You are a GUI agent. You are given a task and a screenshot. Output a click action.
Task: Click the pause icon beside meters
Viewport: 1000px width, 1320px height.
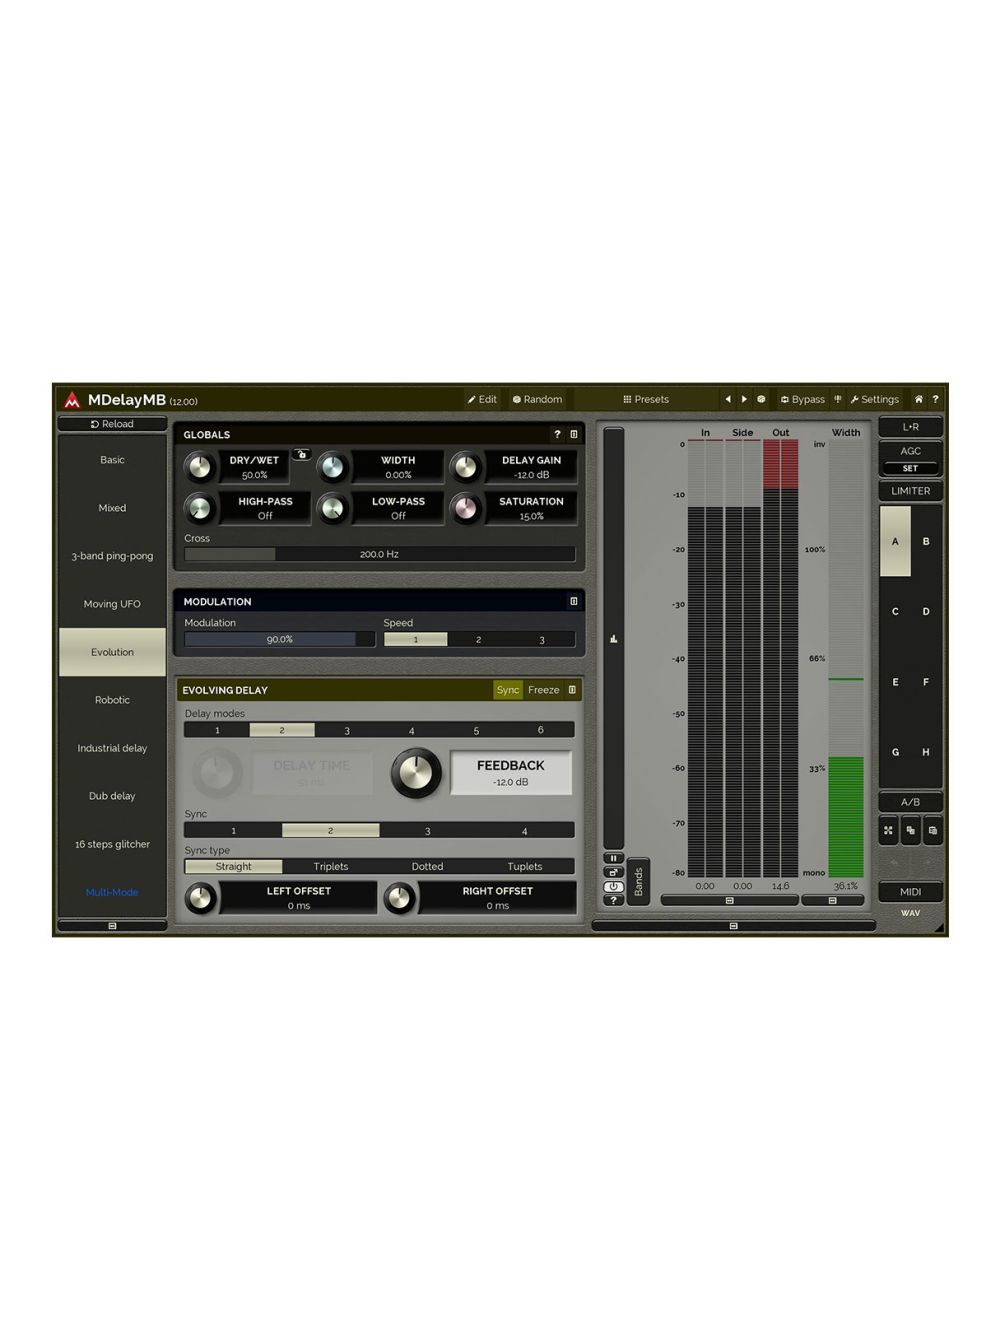613,858
